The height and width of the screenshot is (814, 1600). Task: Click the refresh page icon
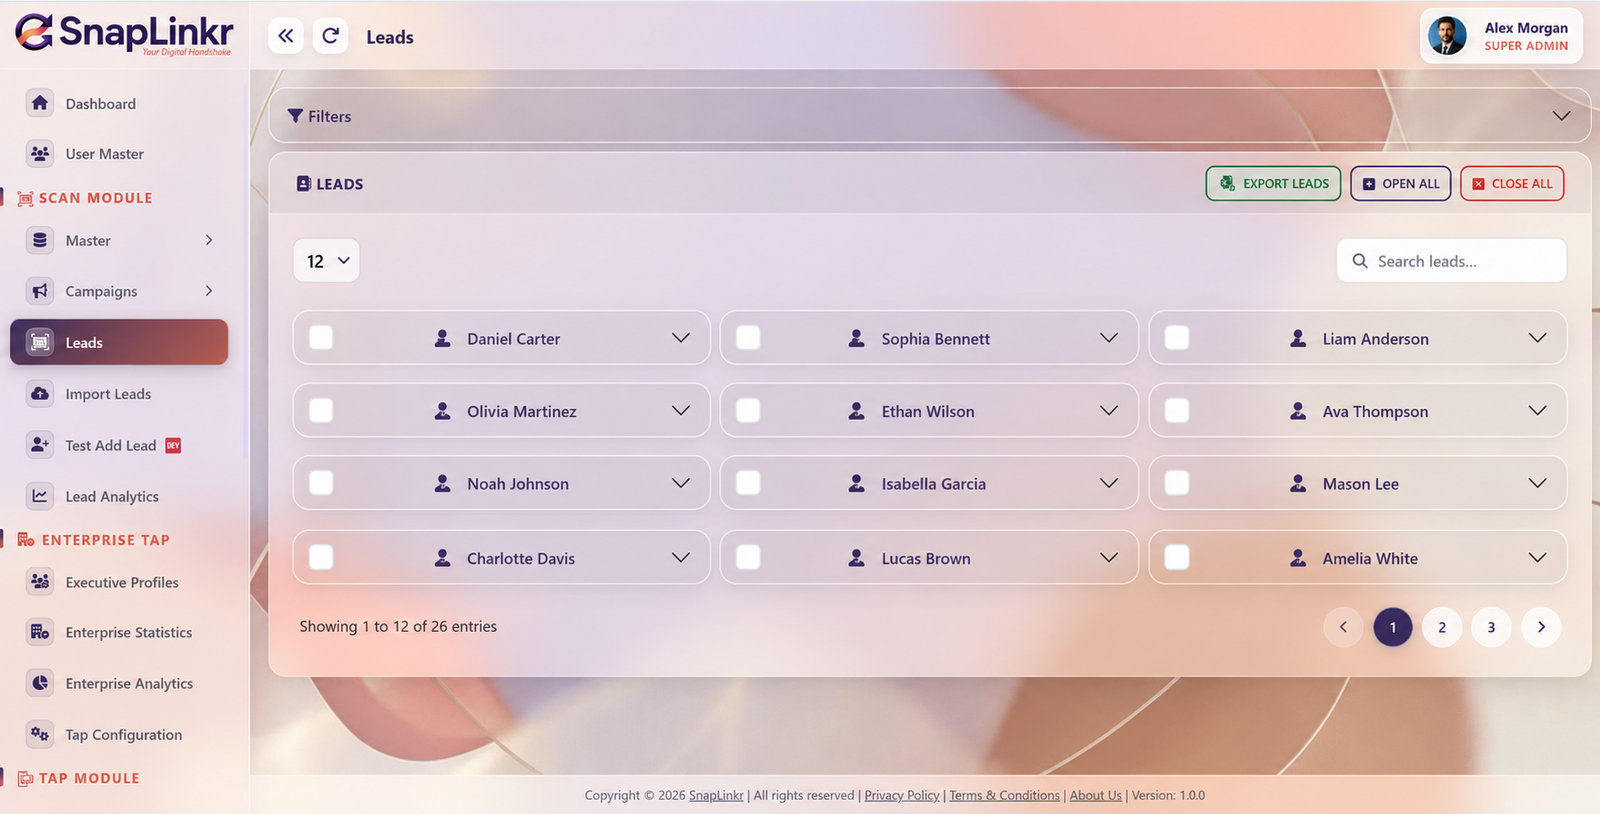click(330, 36)
